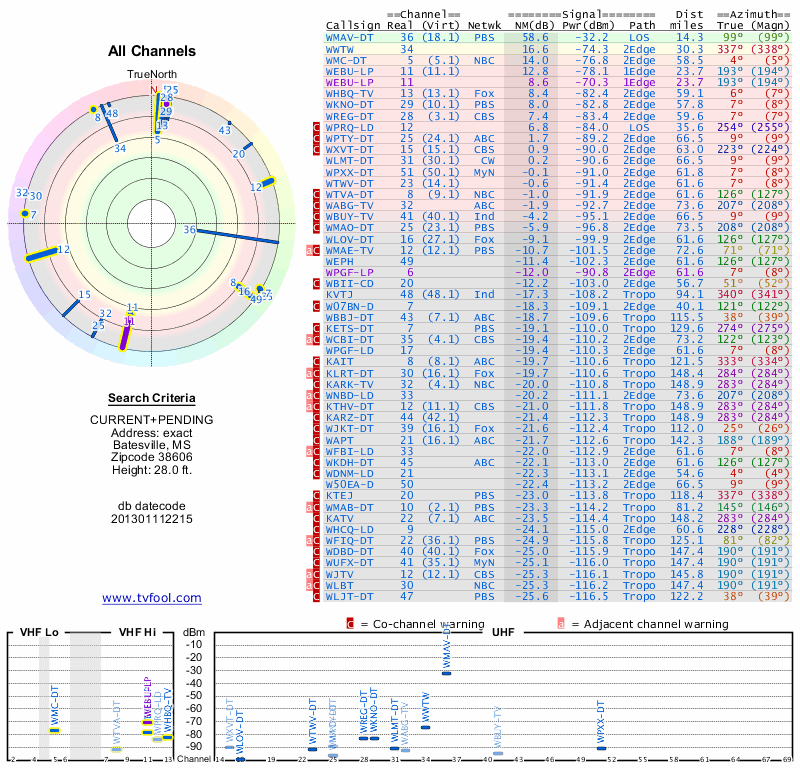
Task: Open the www.tvfool.com link
Action: coord(152,598)
